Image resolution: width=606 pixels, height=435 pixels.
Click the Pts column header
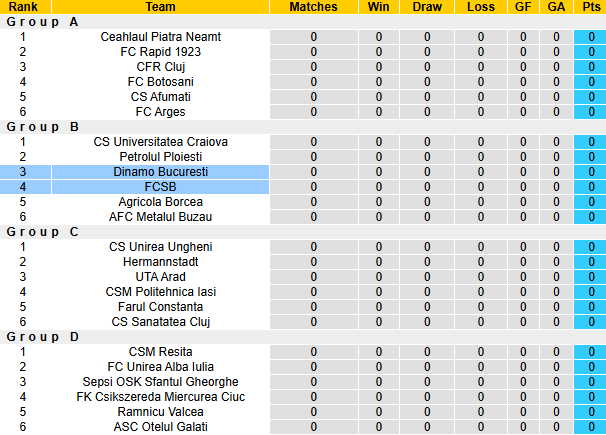click(590, 7)
